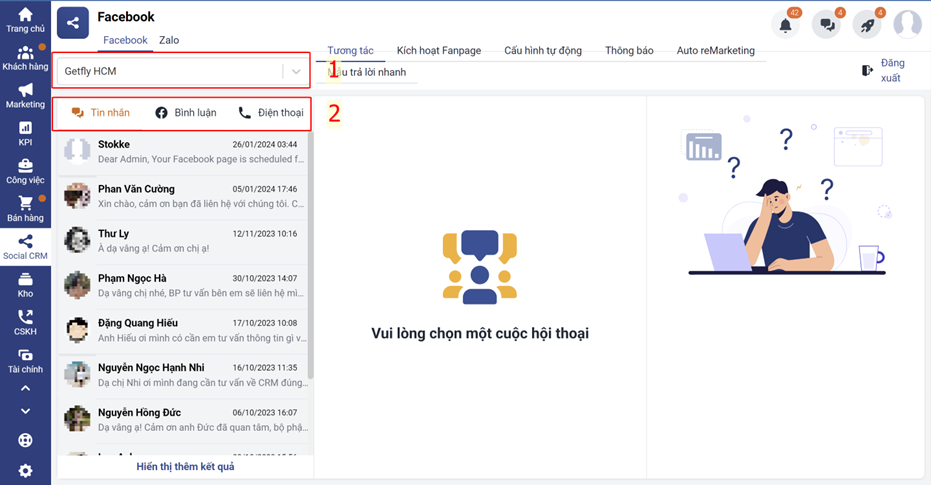
Task: Switch to the Zalo tab
Action: (x=169, y=40)
